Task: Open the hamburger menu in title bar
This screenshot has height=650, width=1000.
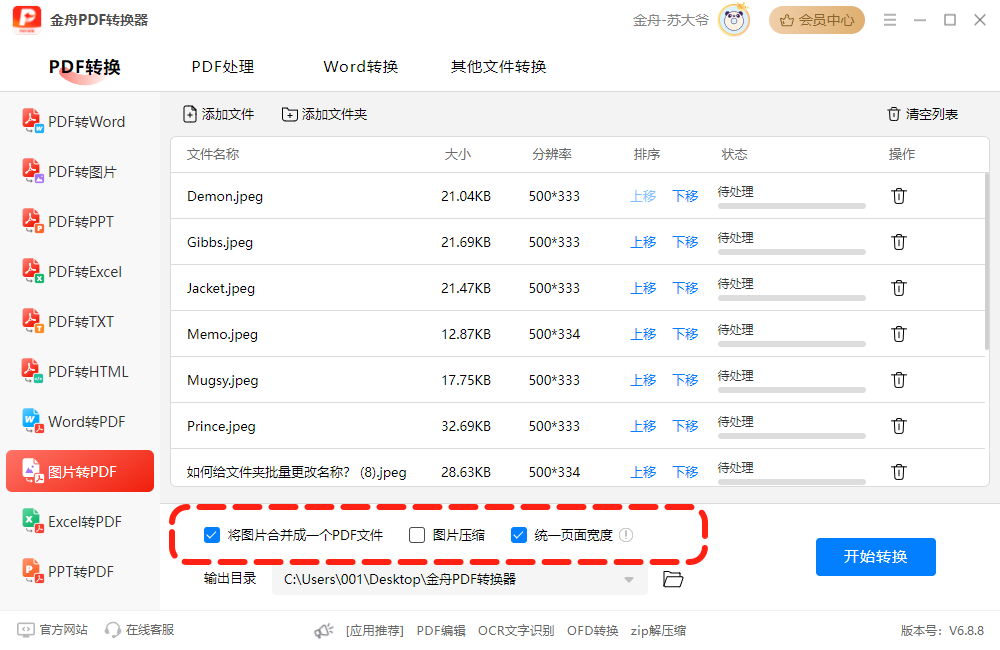Action: (x=890, y=20)
